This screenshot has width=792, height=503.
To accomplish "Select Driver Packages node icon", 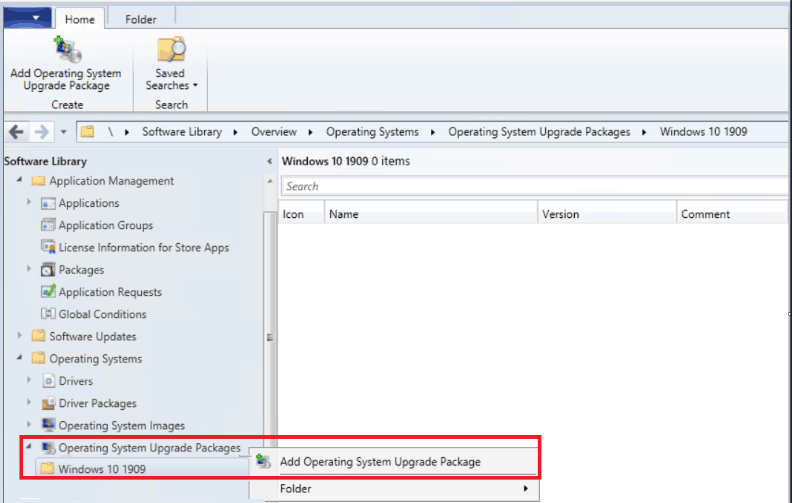I will [48, 403].
